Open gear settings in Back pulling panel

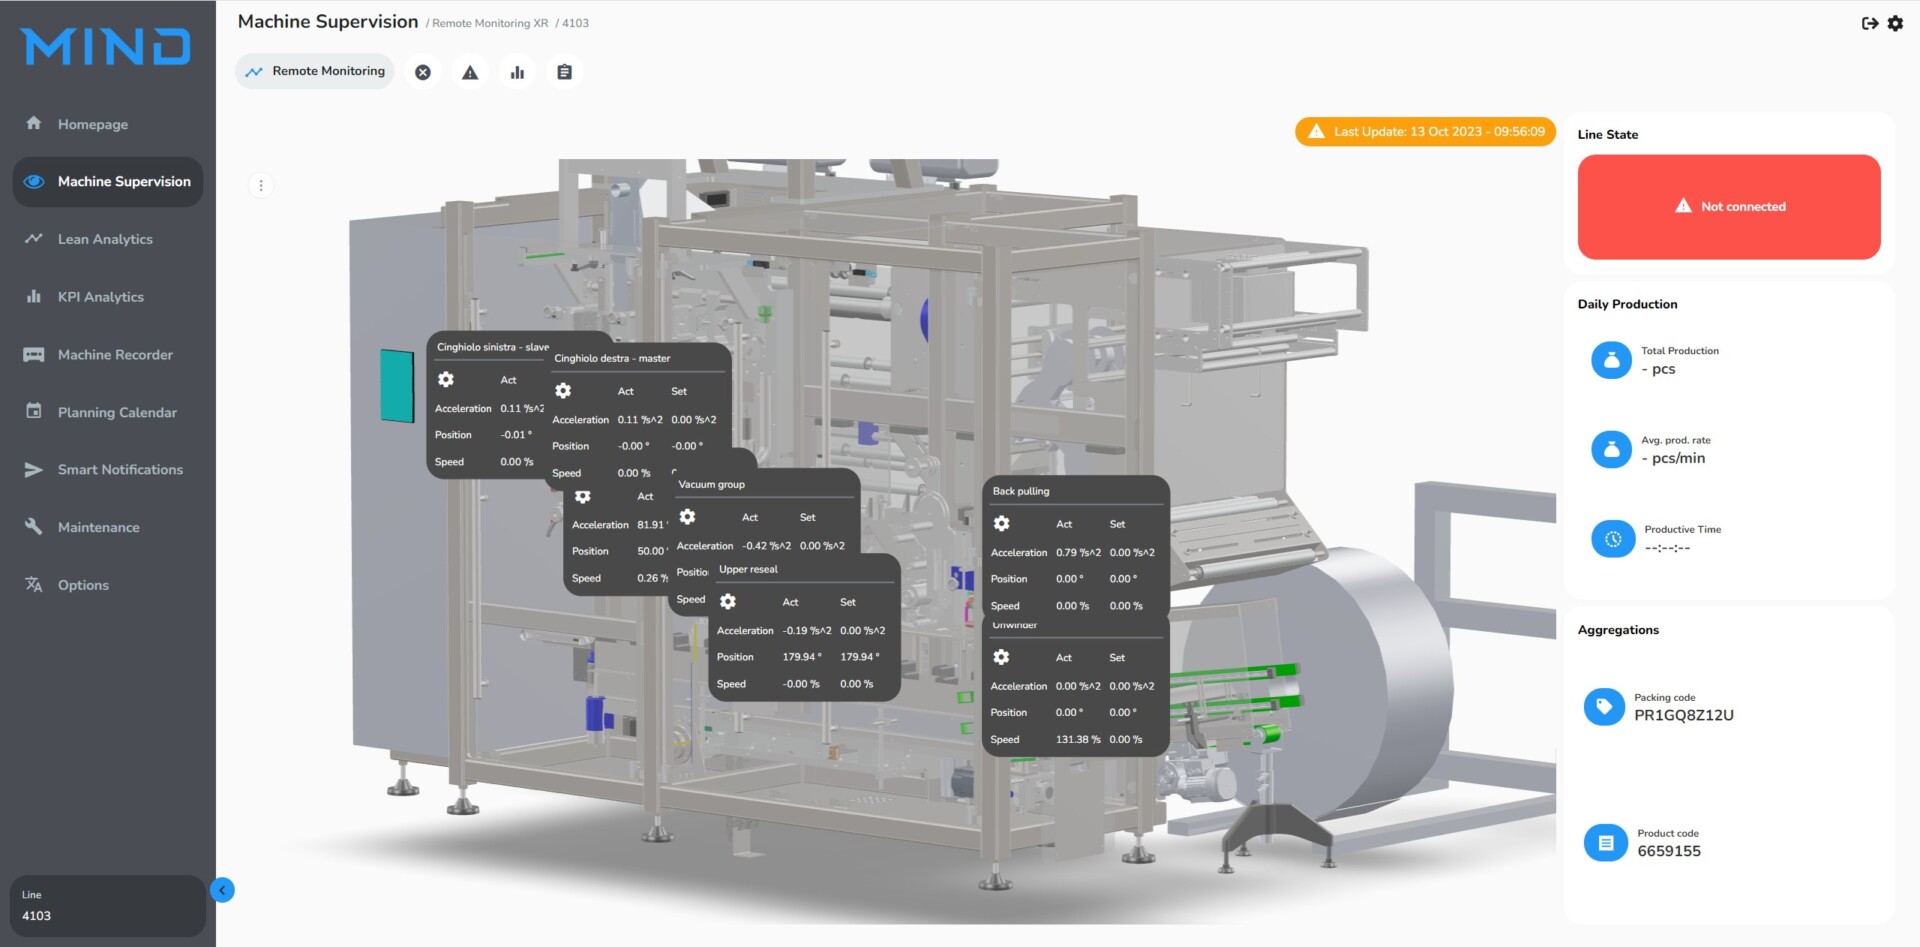click(1001, 524)
